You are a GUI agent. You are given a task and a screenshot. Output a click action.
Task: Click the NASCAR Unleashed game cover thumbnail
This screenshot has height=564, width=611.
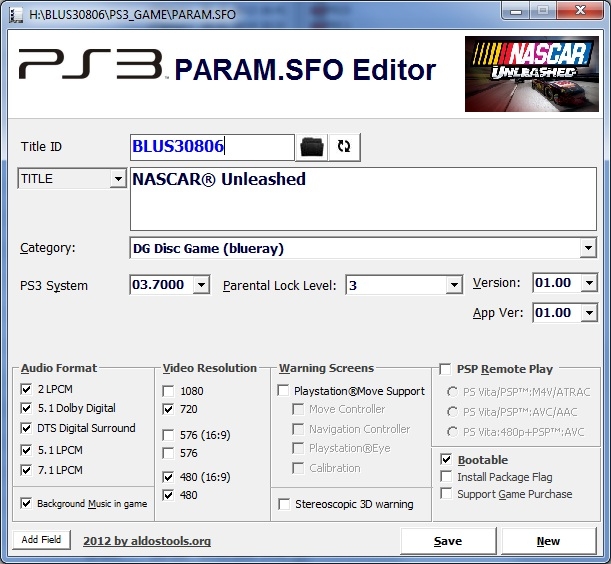[x=532, y=74]
